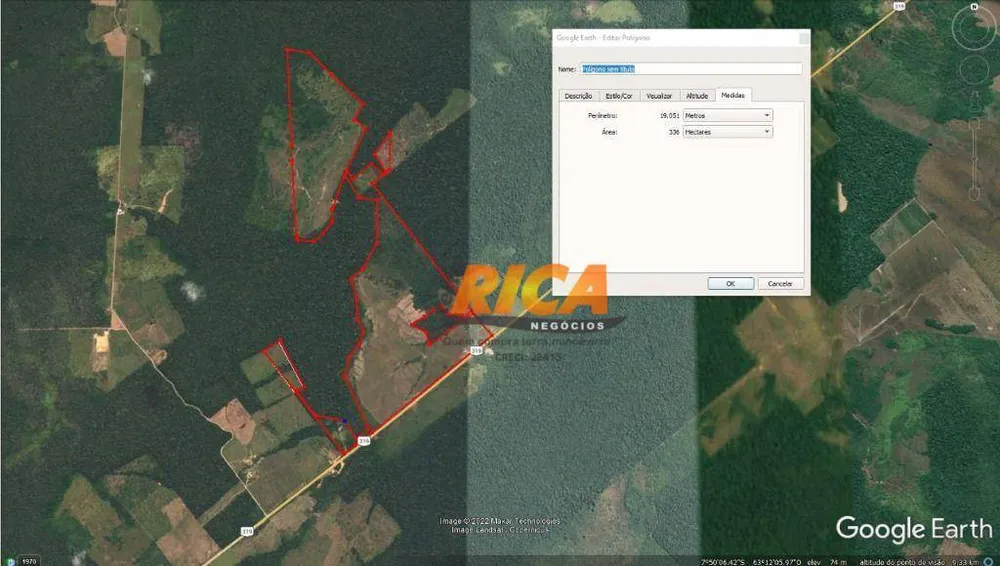
Task: Click the altitude do ponto de visão readout
Action: (x=918, y=562)
